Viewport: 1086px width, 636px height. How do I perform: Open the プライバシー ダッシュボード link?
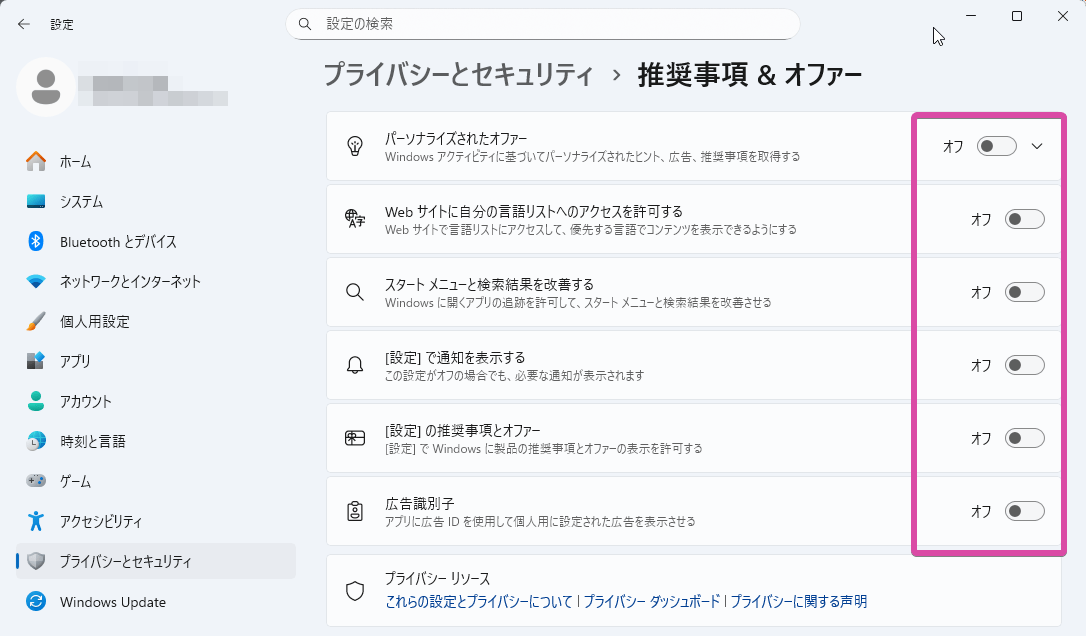(x=651, y=601)
